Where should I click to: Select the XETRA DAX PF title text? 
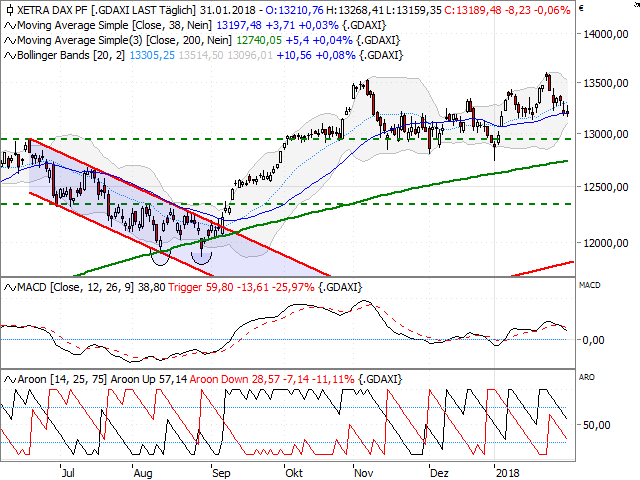(x=52, y=10)
